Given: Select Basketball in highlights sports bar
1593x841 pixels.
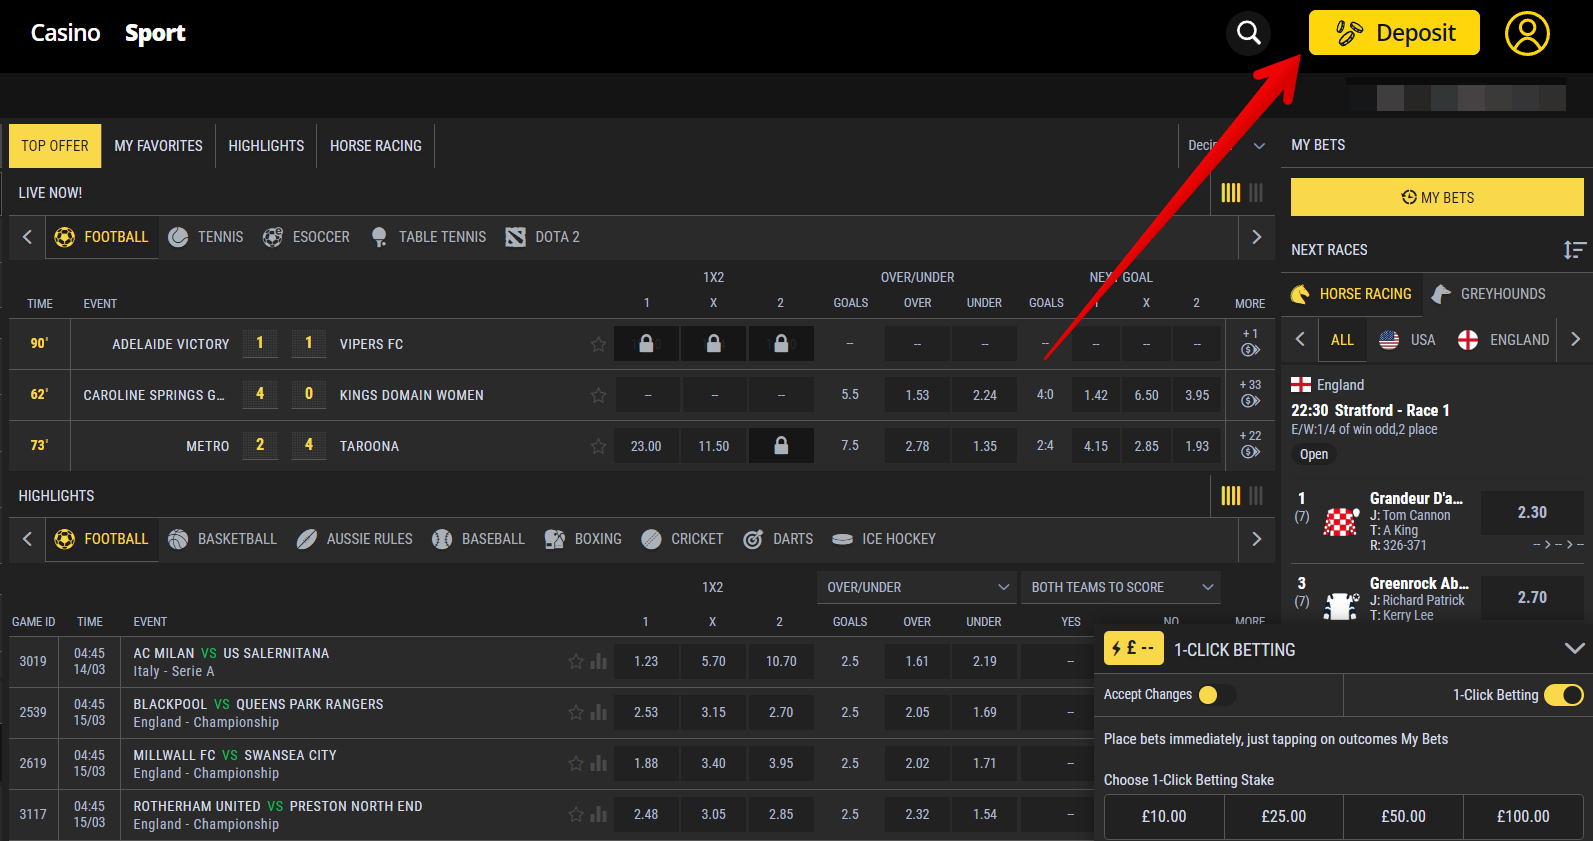Looking at the screenshot, I should (222, 539).
